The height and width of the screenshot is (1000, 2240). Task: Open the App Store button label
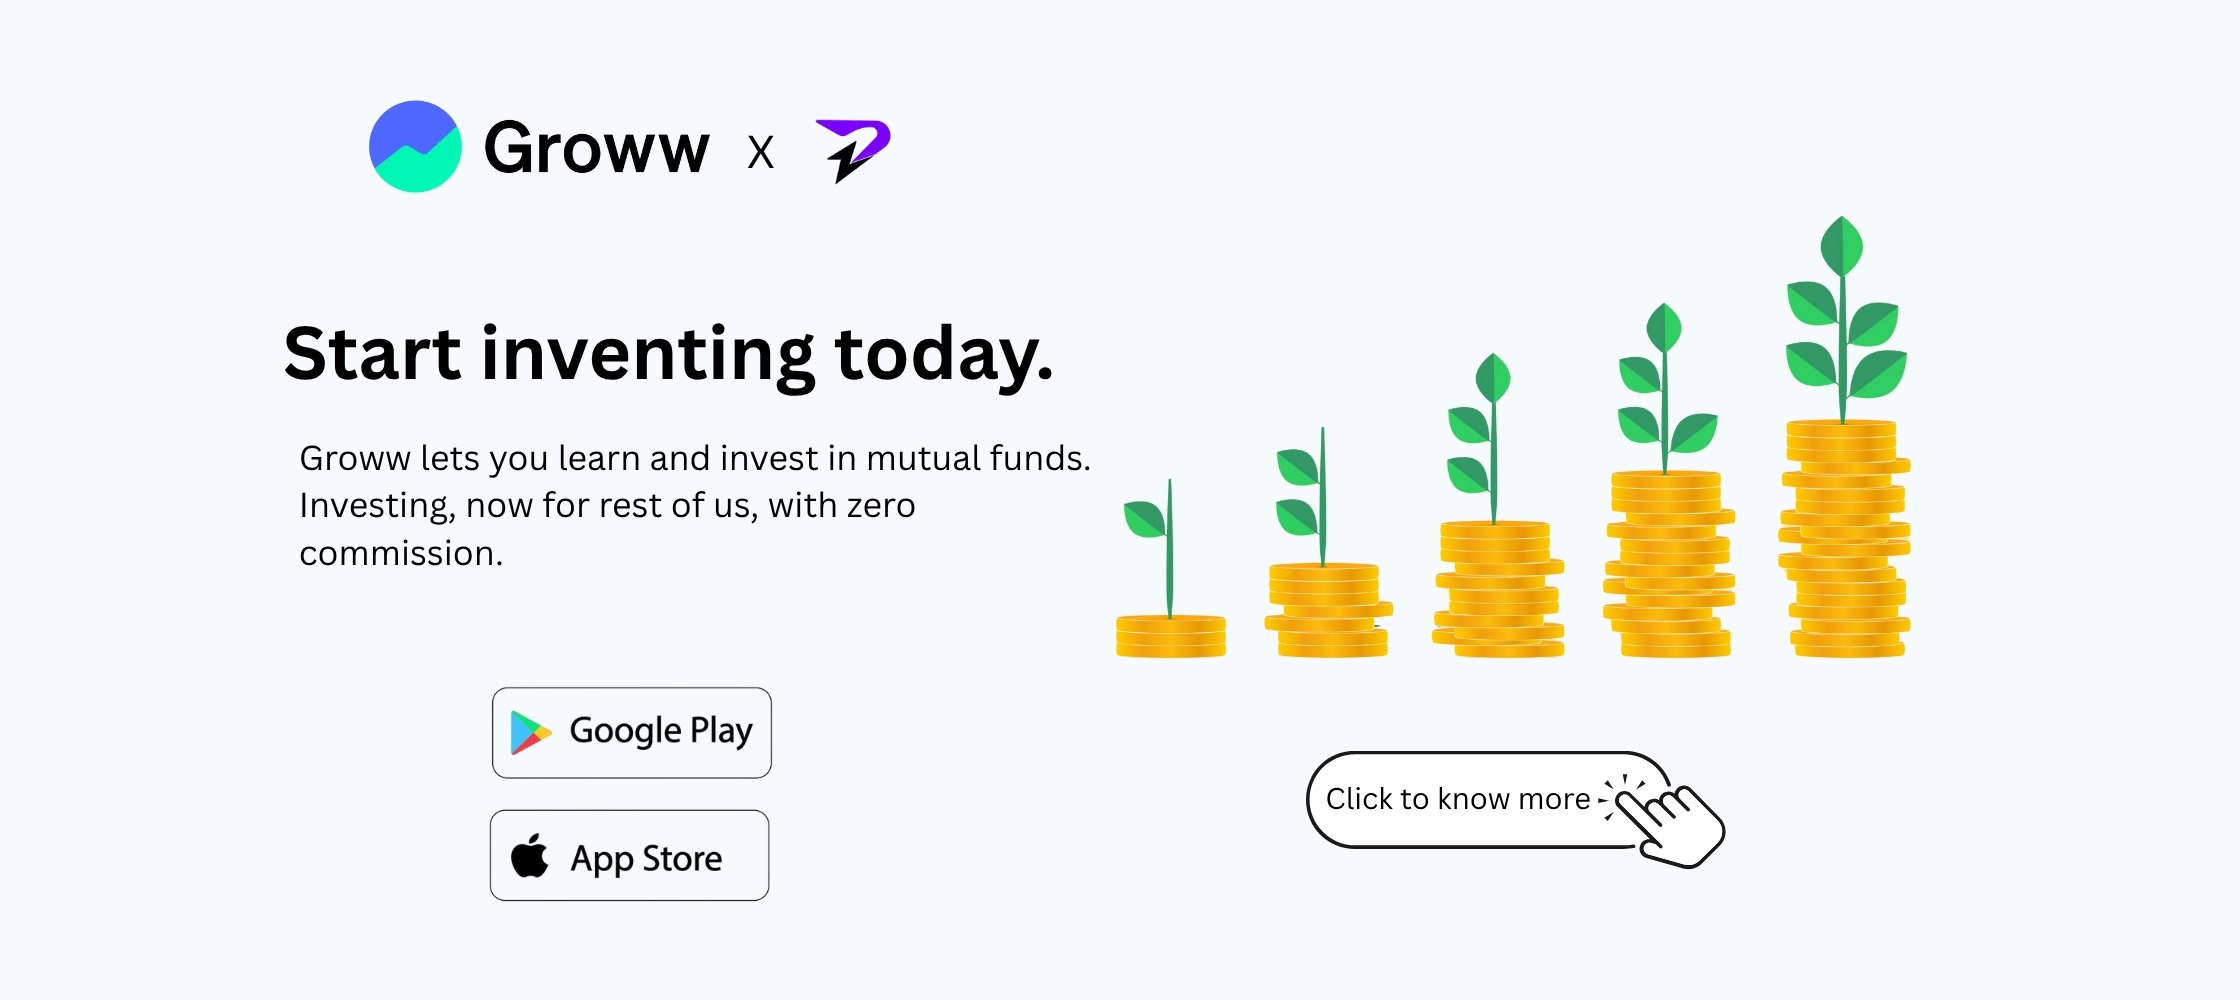(646, 858)
